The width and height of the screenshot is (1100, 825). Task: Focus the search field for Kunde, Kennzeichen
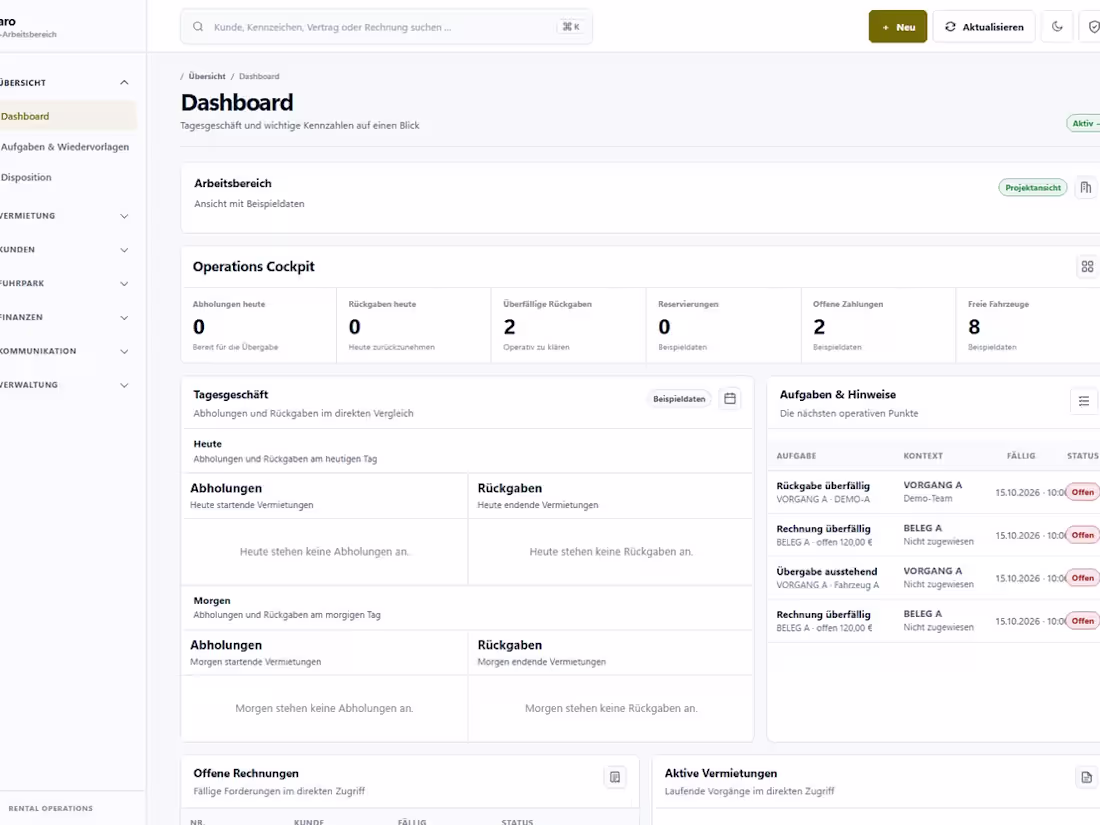click(386, 27)
